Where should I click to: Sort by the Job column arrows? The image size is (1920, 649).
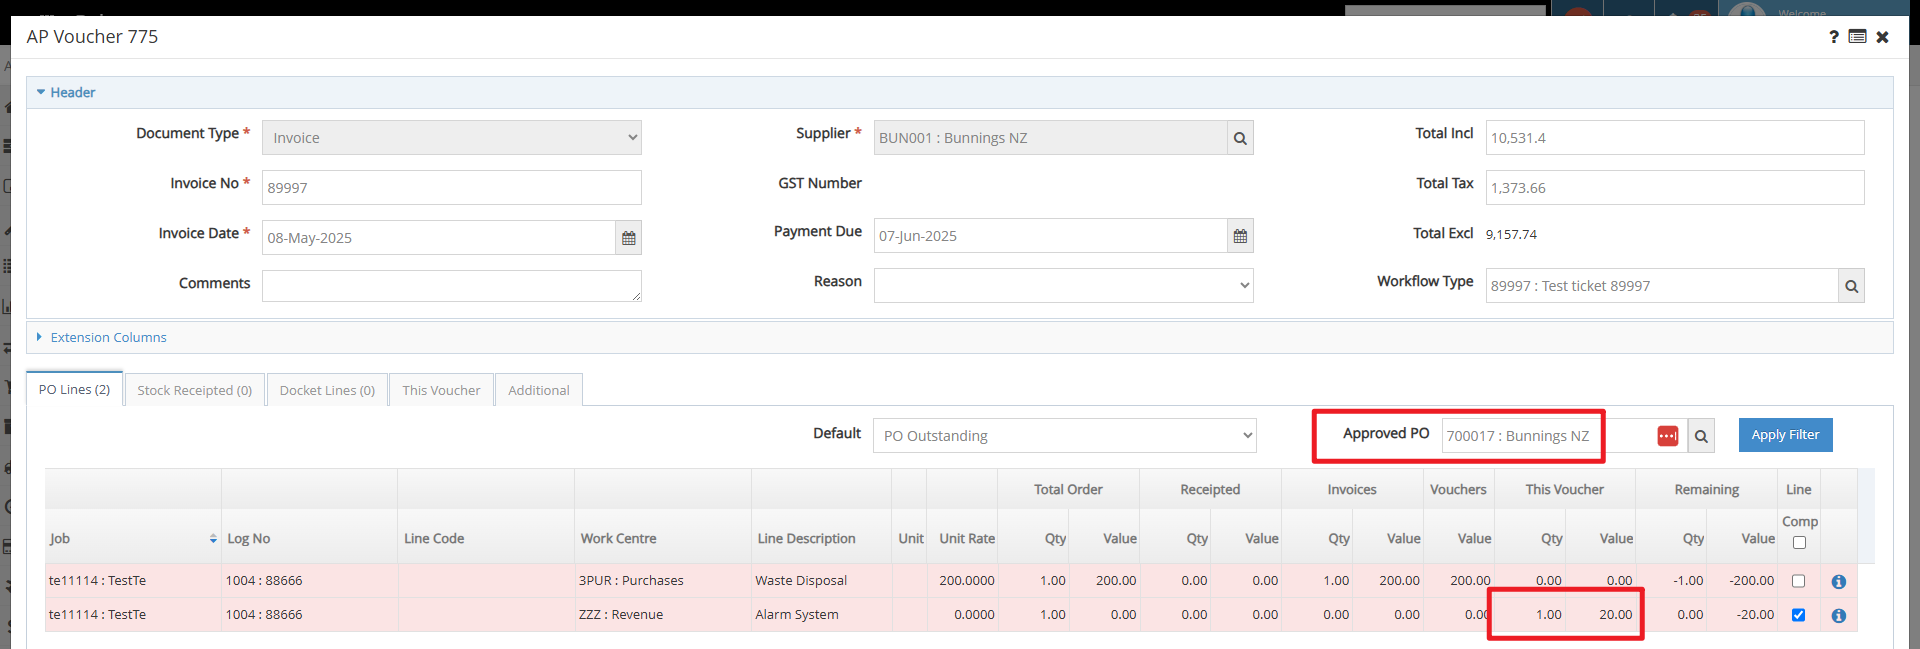213,539
